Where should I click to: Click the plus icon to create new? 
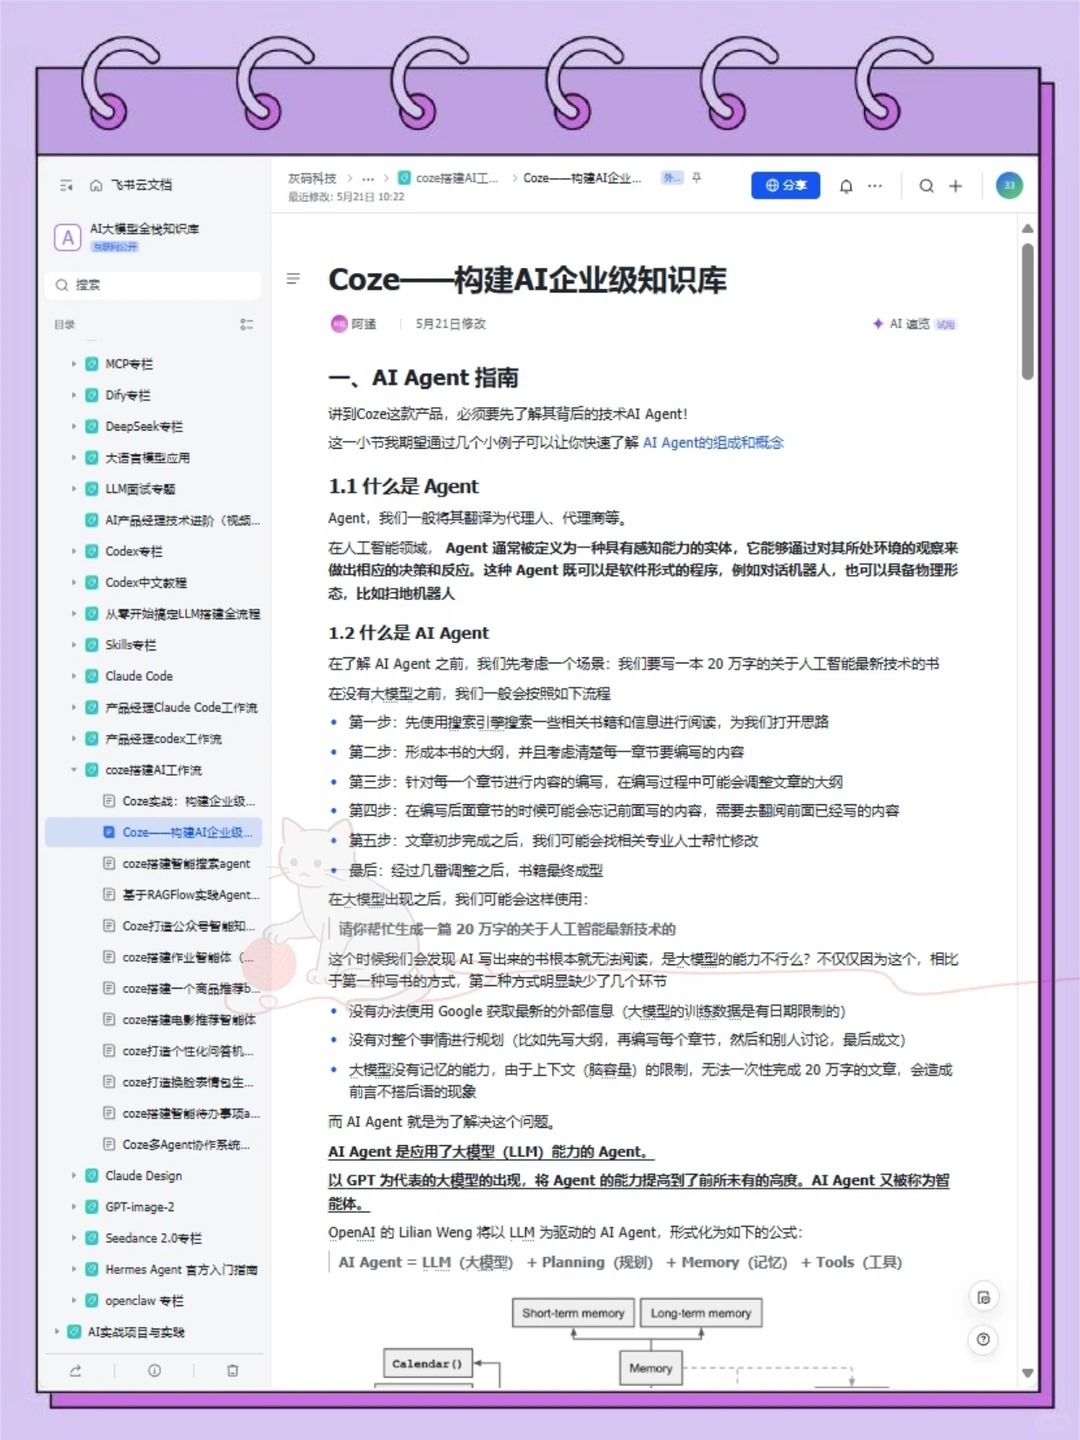[955, 186]
